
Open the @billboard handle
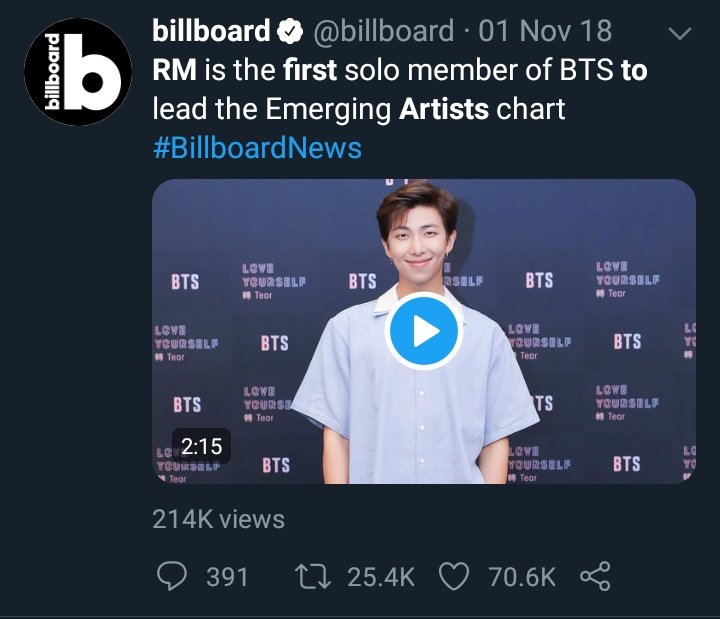pos(383,31)
